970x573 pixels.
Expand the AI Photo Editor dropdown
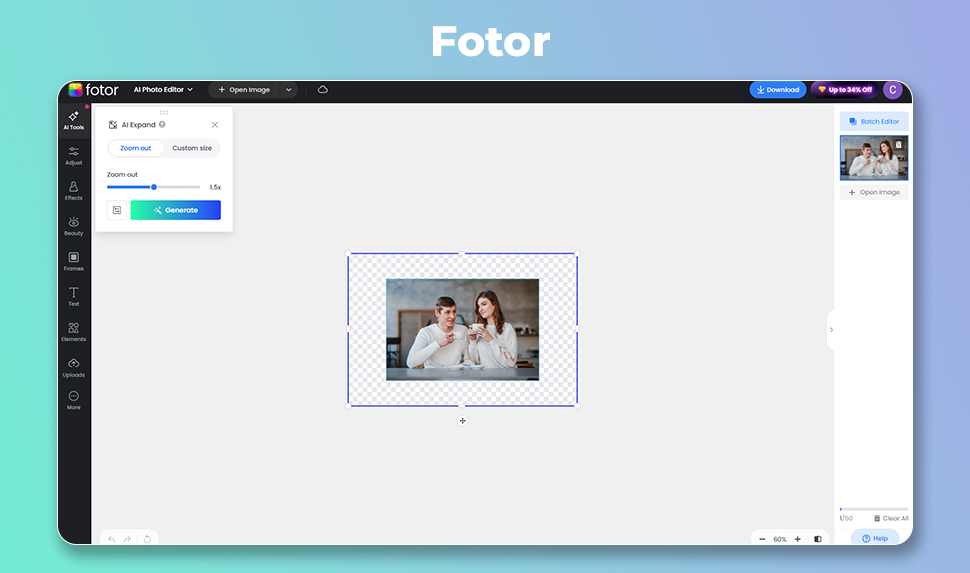coord(163,90)
